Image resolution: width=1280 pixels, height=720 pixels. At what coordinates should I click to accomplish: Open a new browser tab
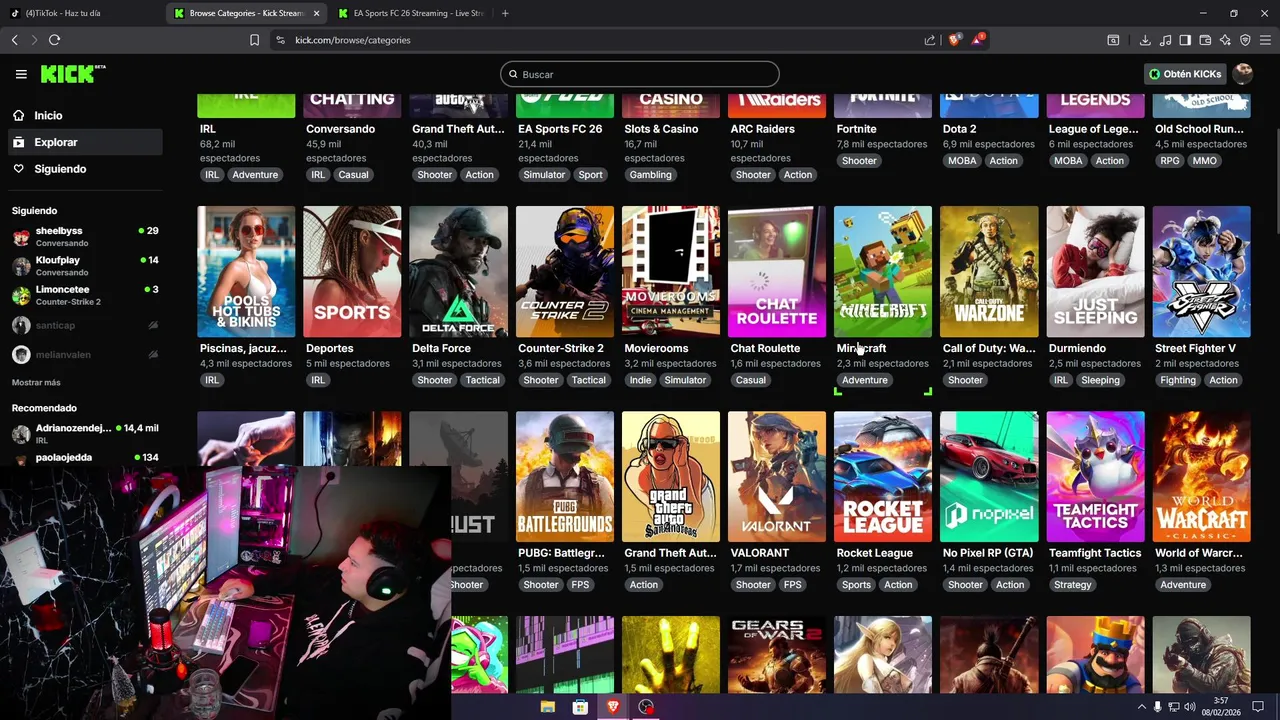[x=505, y=13]
